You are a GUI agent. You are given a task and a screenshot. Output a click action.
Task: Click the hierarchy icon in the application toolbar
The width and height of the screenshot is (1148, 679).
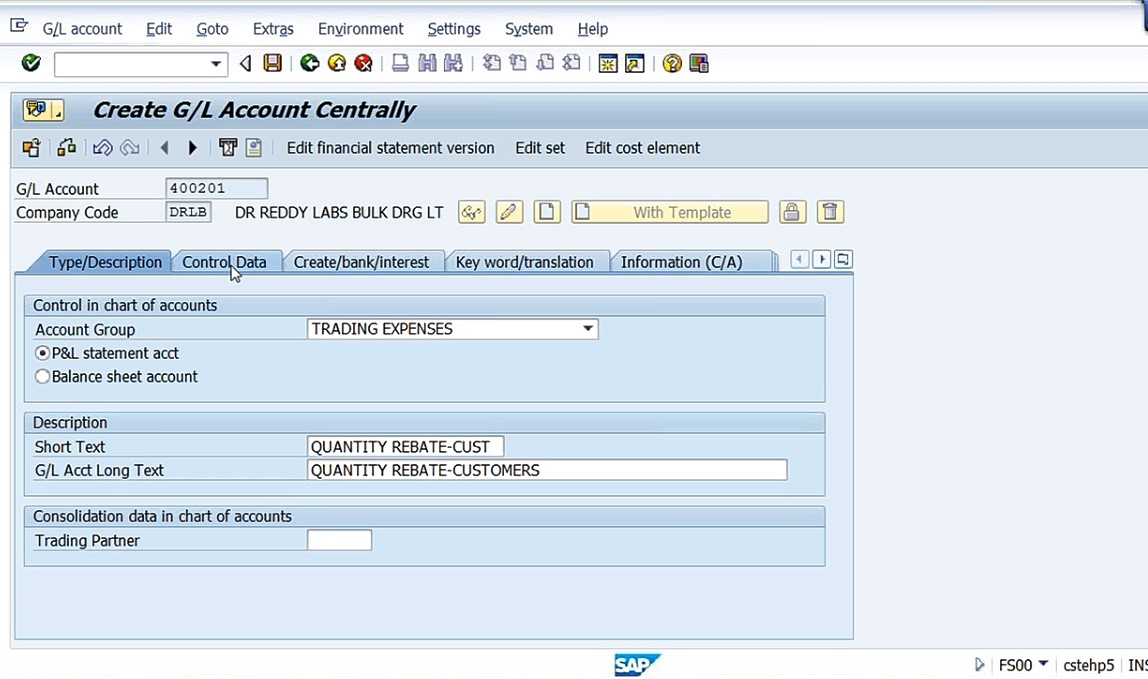[67, 148]
